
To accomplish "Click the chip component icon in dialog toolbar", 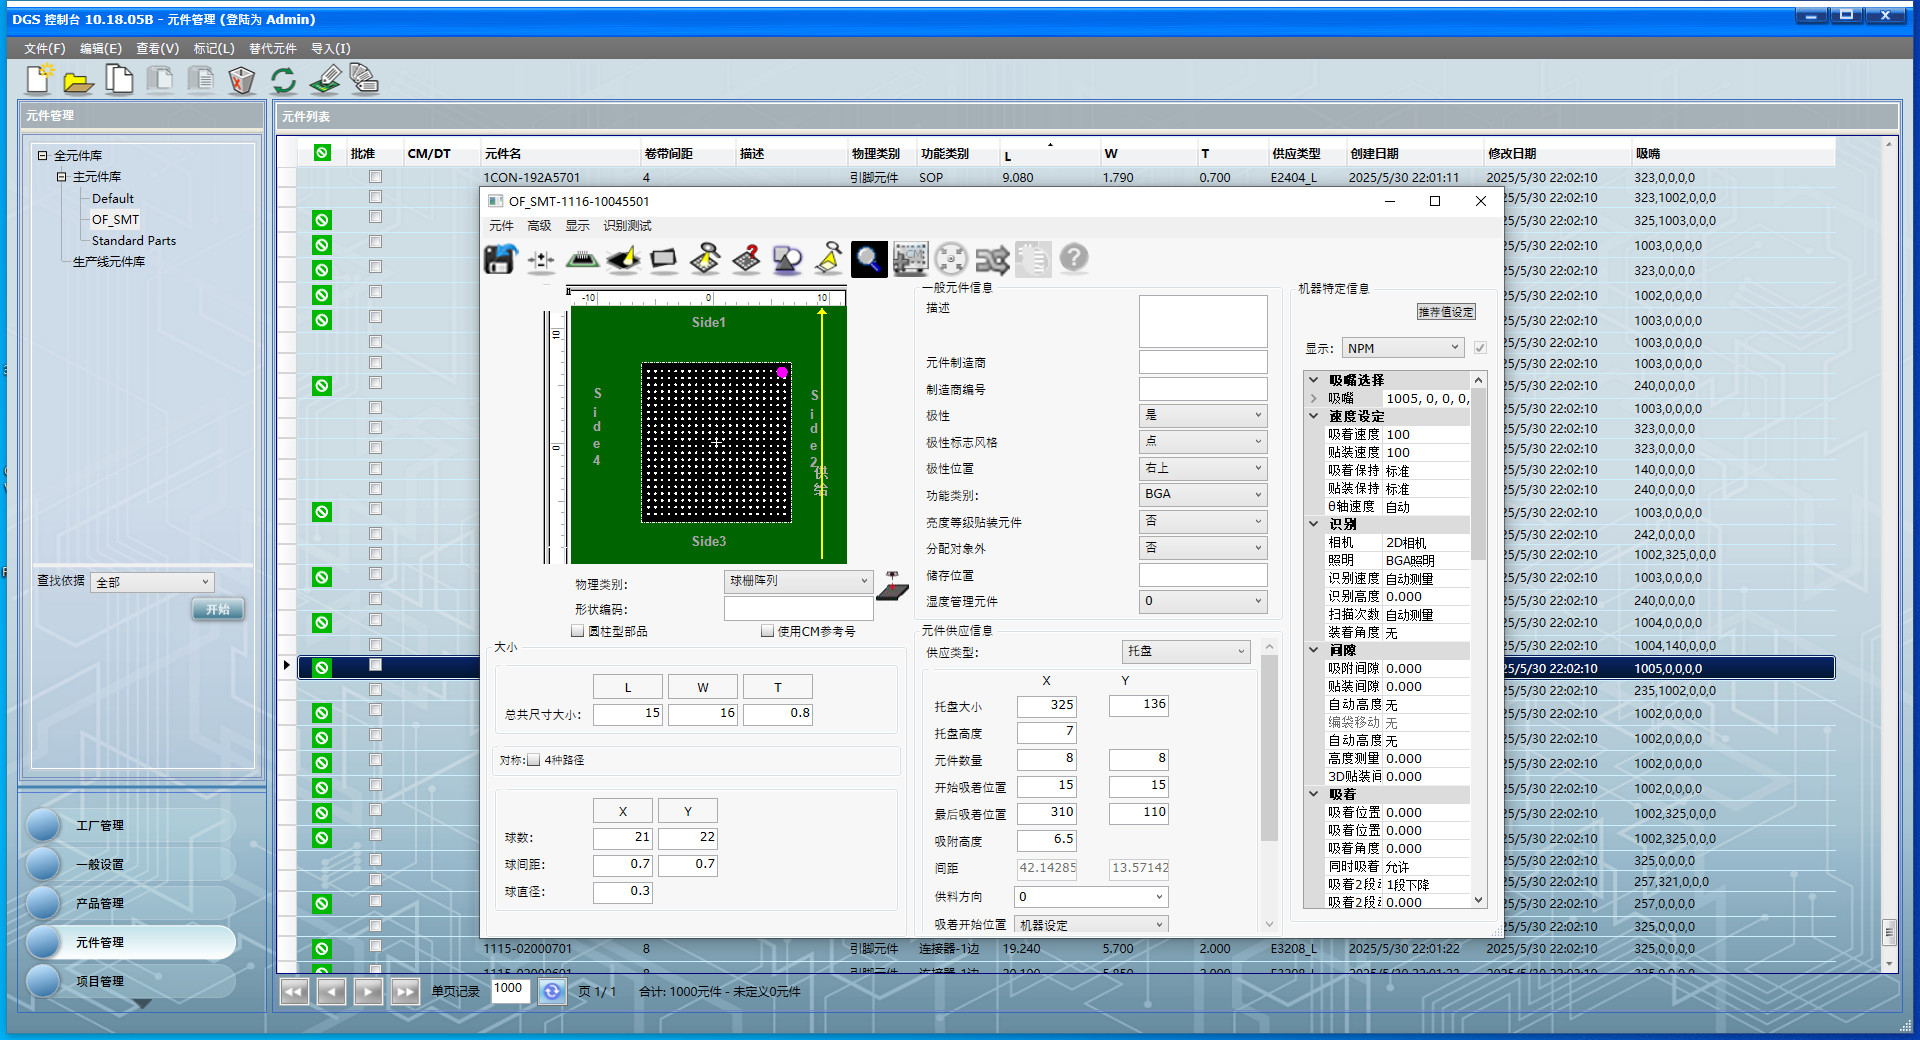I will 582,260.
